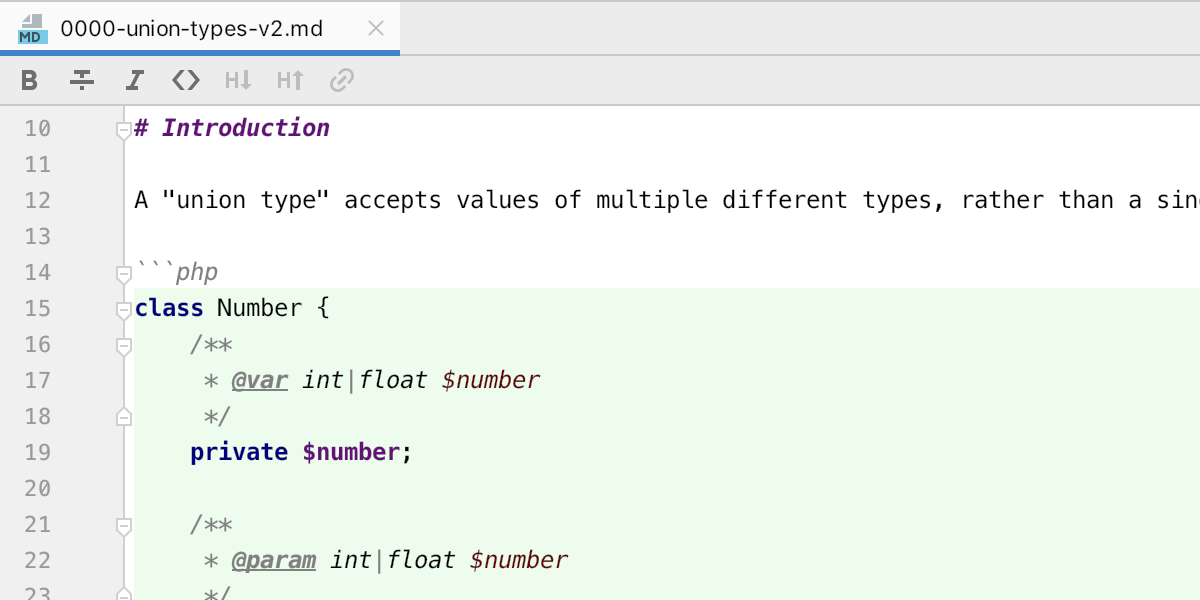The image size is (1200, 600).
Task: Collapse the php code fence block
Action: [x=122, y=272]
